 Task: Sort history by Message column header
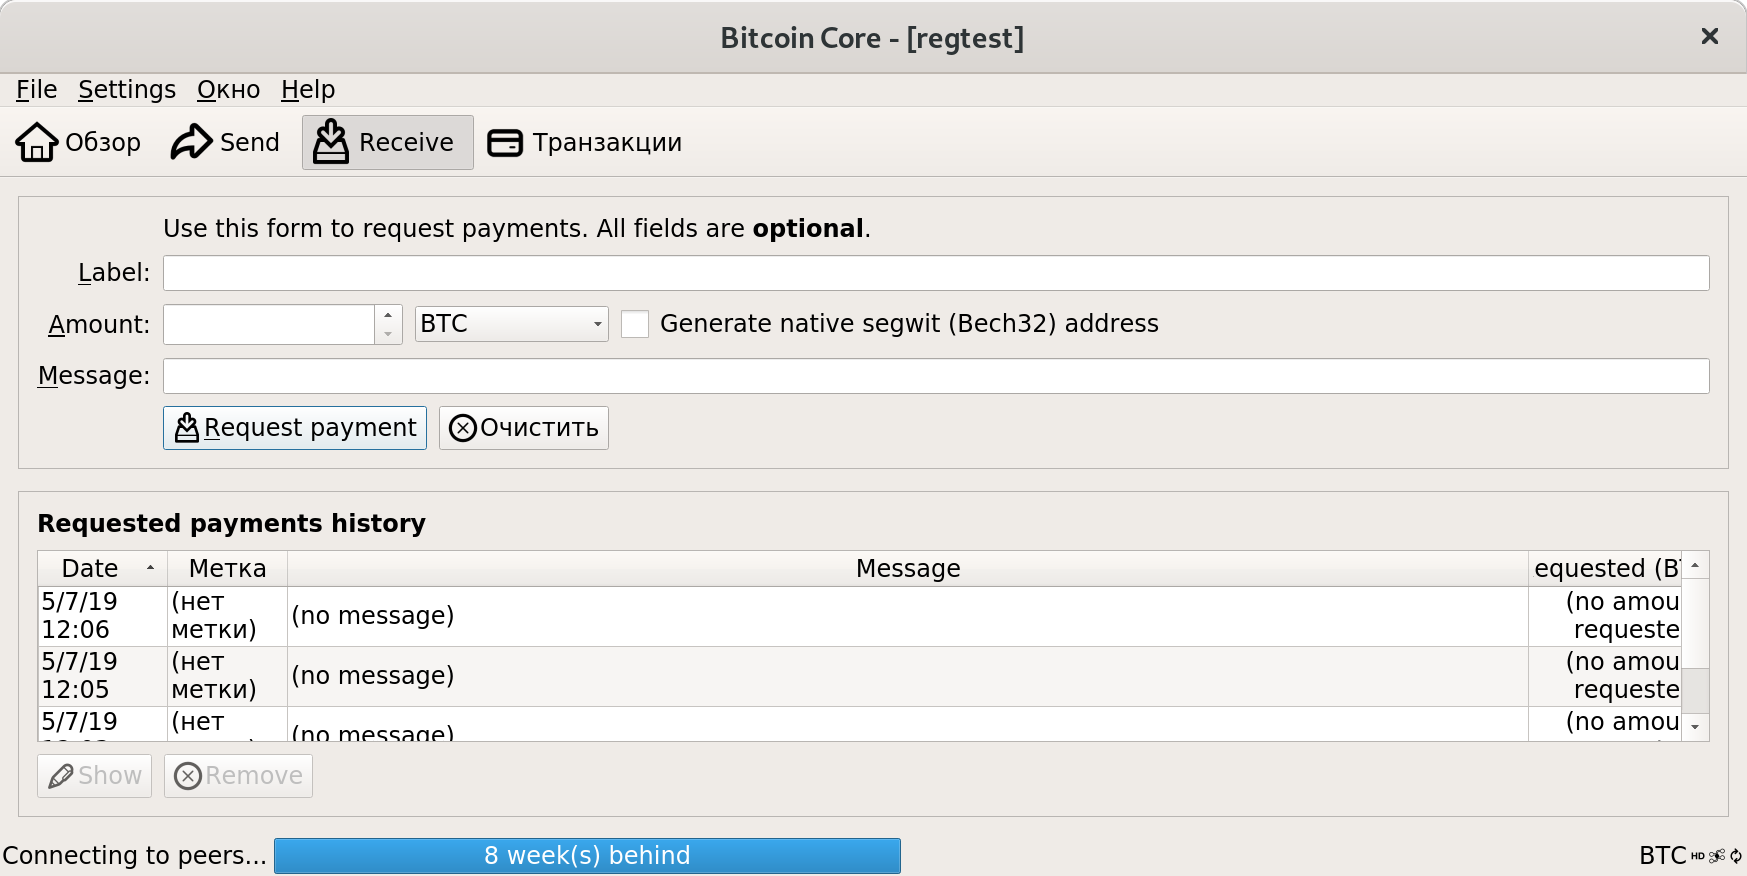click(x=908, y=568)
